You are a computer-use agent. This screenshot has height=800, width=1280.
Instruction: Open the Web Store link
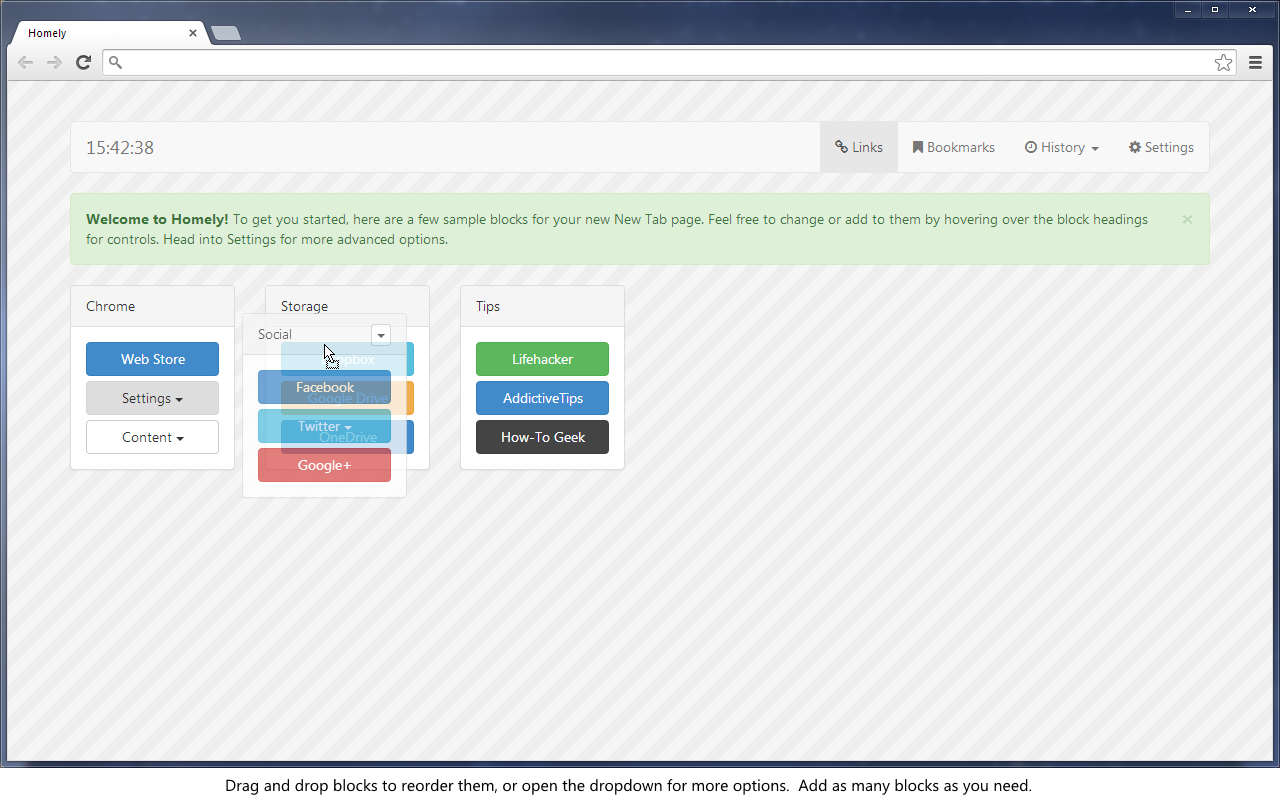(152, 359)
